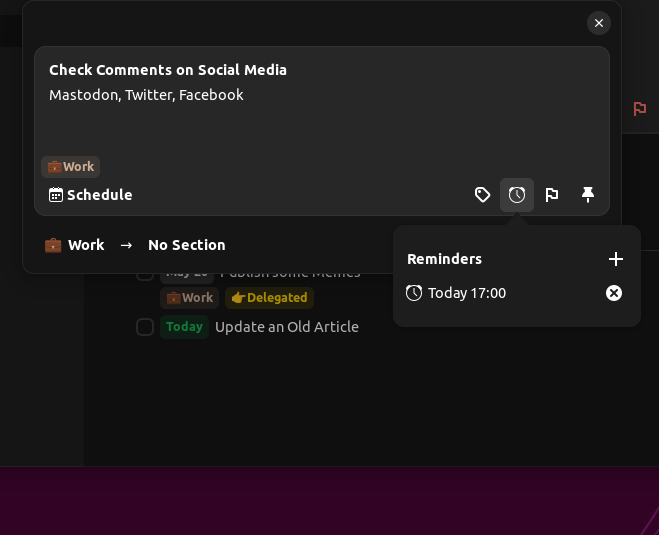Open the Schedule date picker

tap(91, 195)
